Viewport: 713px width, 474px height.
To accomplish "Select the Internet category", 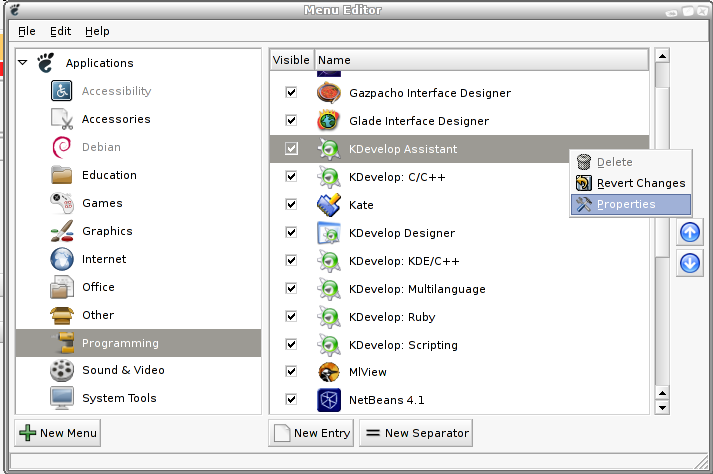I will coord(104,259).
